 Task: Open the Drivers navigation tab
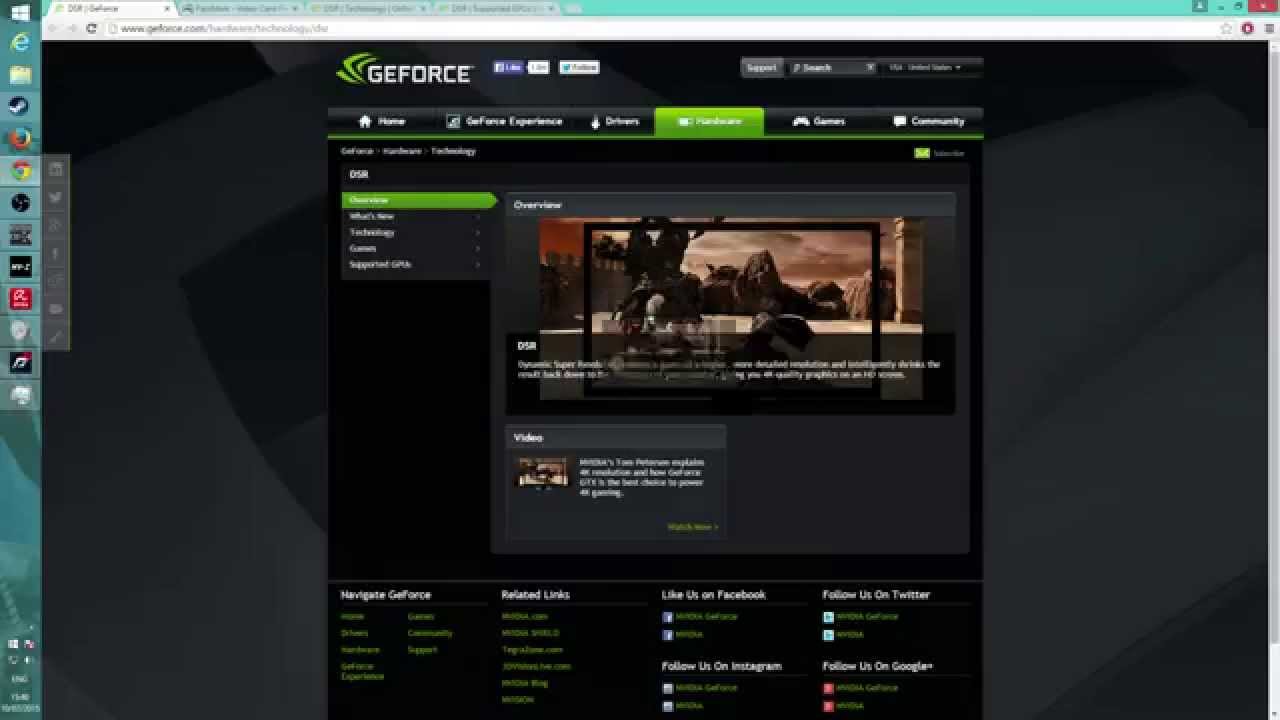click(614, 121)
